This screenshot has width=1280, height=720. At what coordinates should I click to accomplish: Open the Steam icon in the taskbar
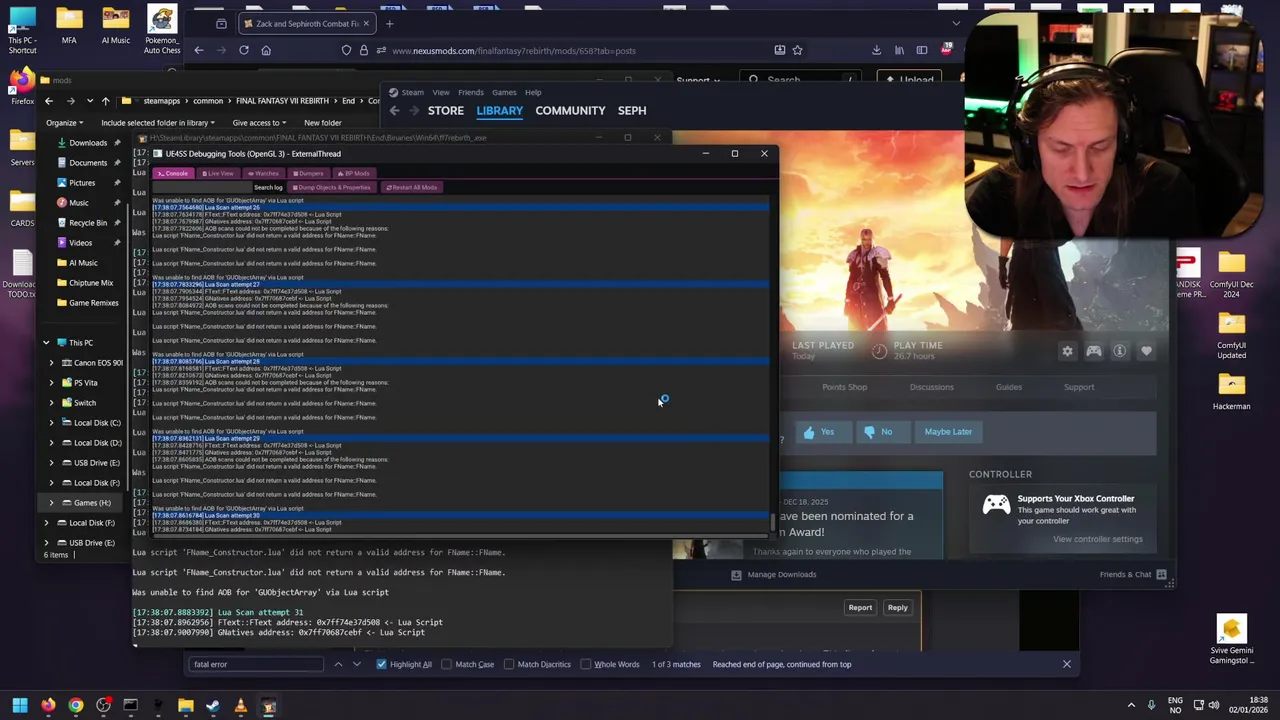click(x=213, y=706)
